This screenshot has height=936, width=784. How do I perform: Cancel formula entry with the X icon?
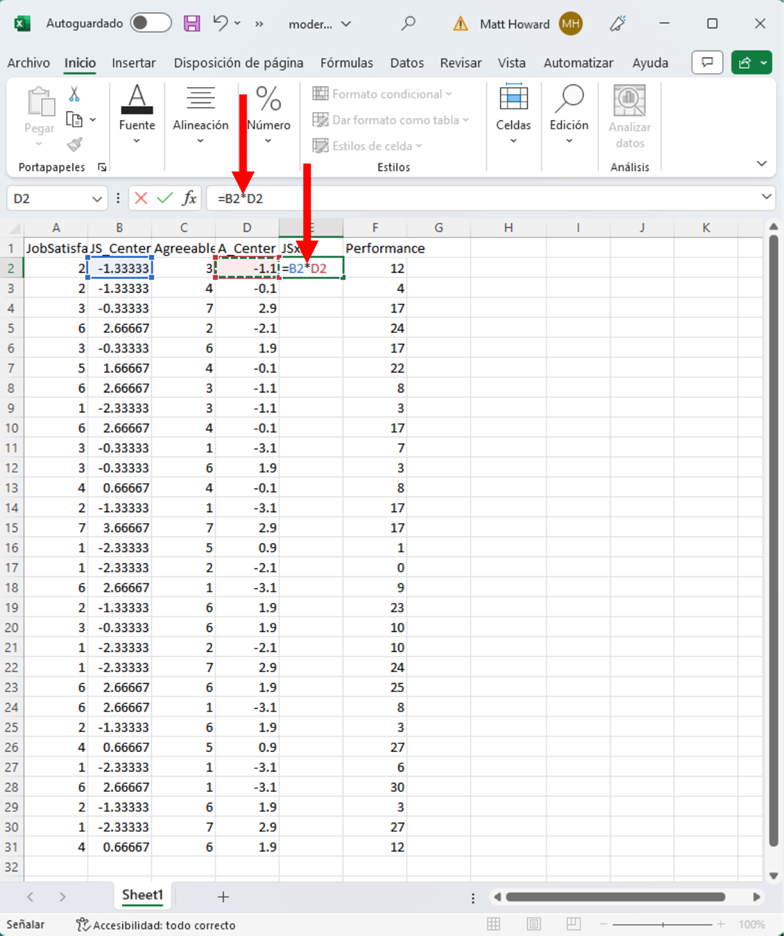[141, 198]
